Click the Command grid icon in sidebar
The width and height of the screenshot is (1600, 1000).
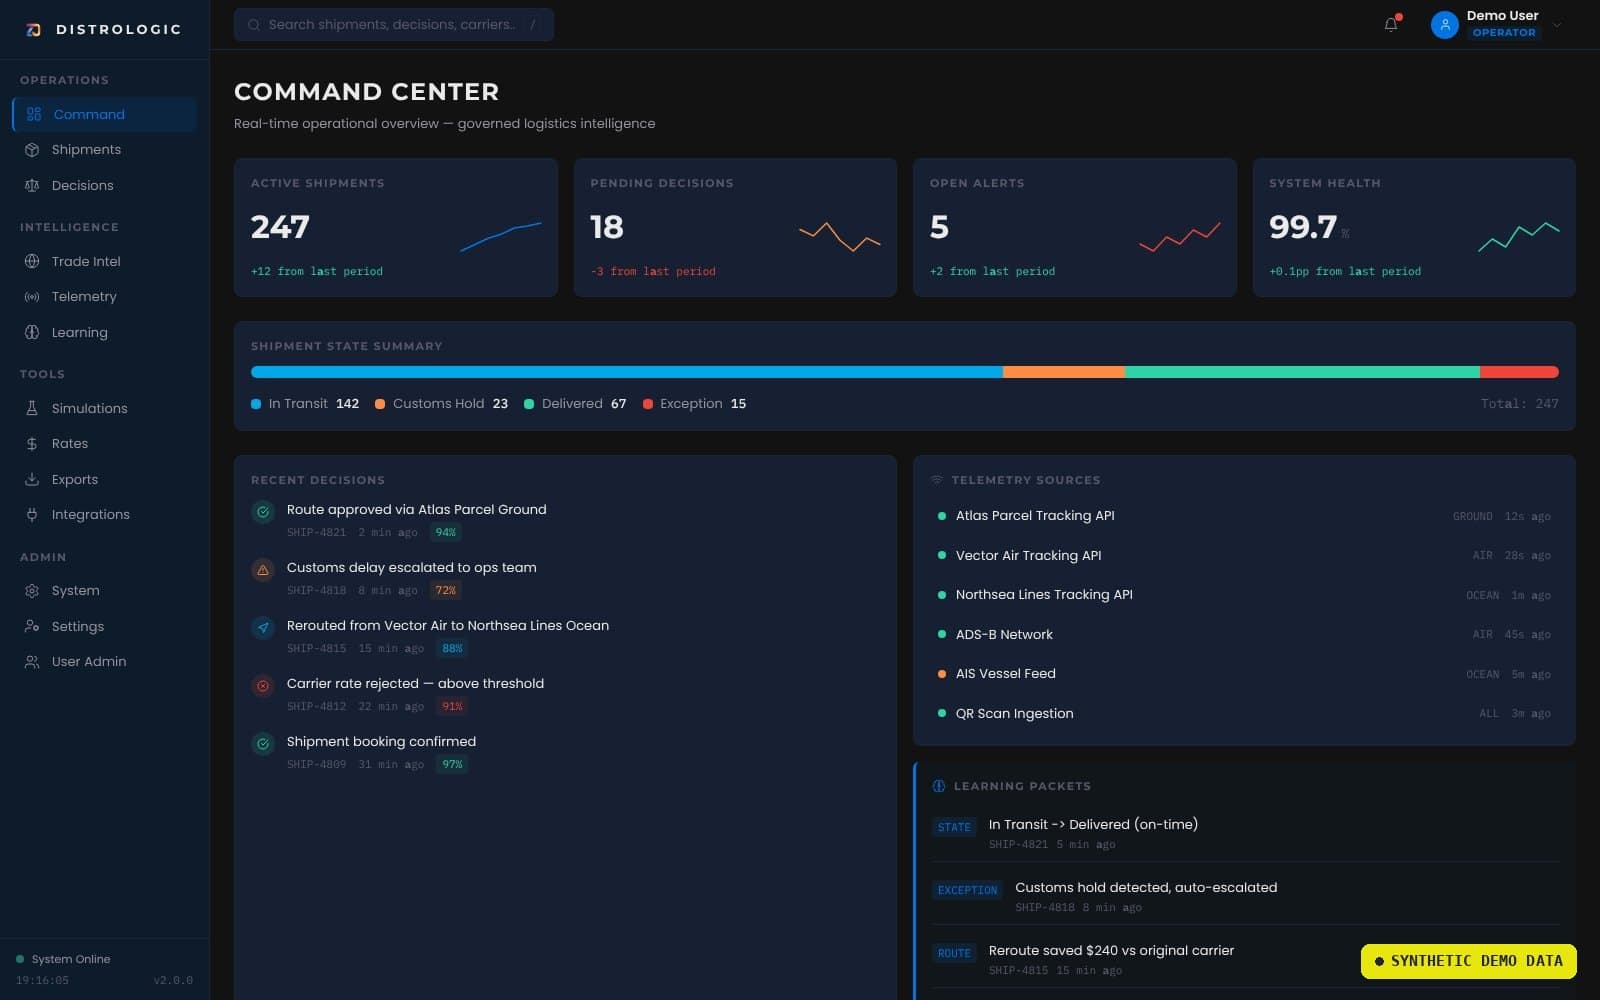point(34,114)
